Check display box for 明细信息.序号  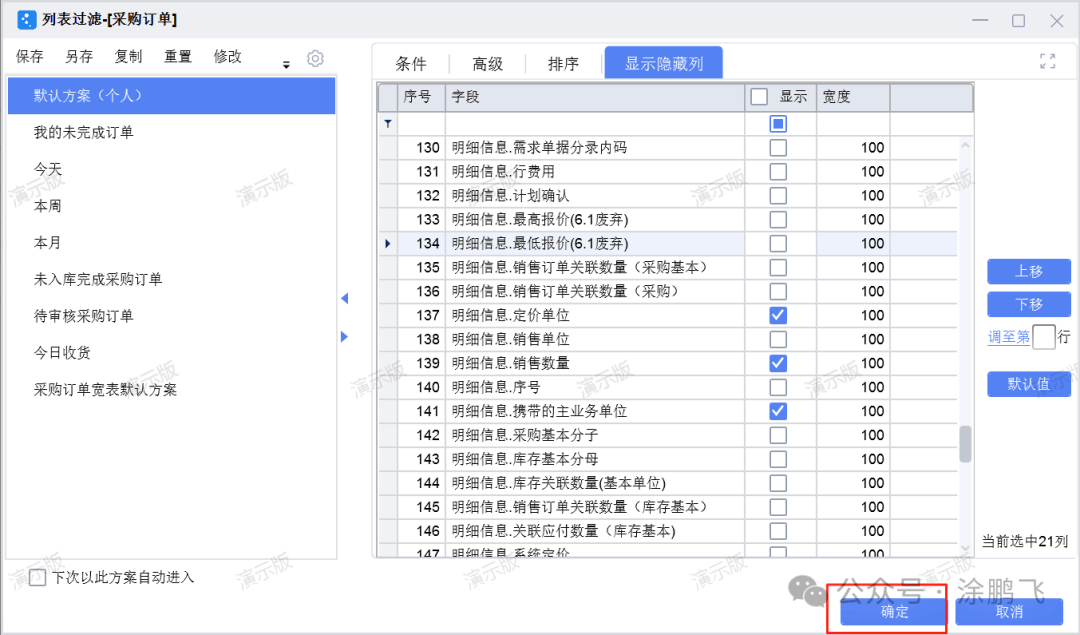777,387
